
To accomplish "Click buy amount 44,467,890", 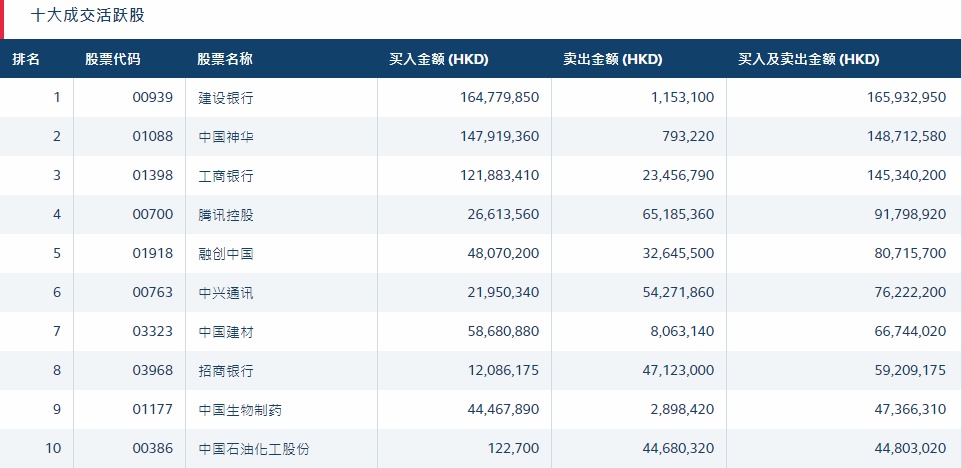I will click(x=503, y=409).
